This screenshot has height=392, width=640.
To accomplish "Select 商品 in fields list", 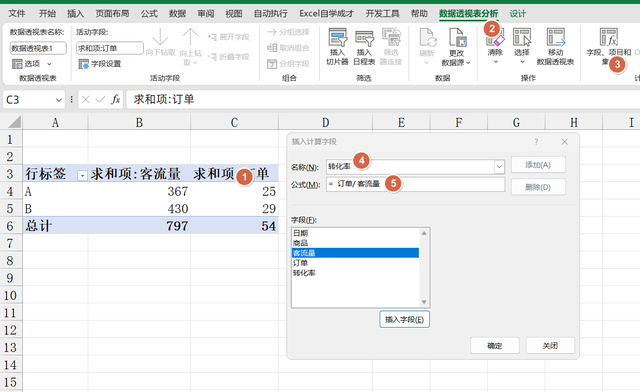I will (x=355, y=243).
